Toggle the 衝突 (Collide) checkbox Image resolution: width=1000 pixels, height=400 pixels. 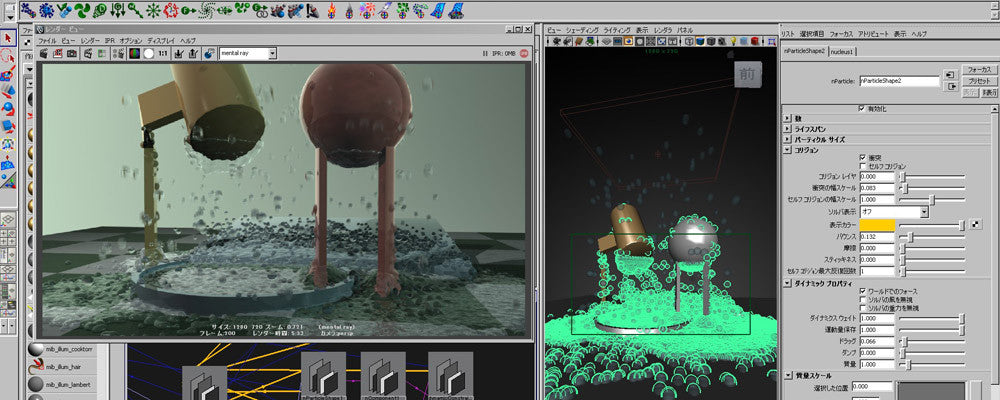point(862,158)
